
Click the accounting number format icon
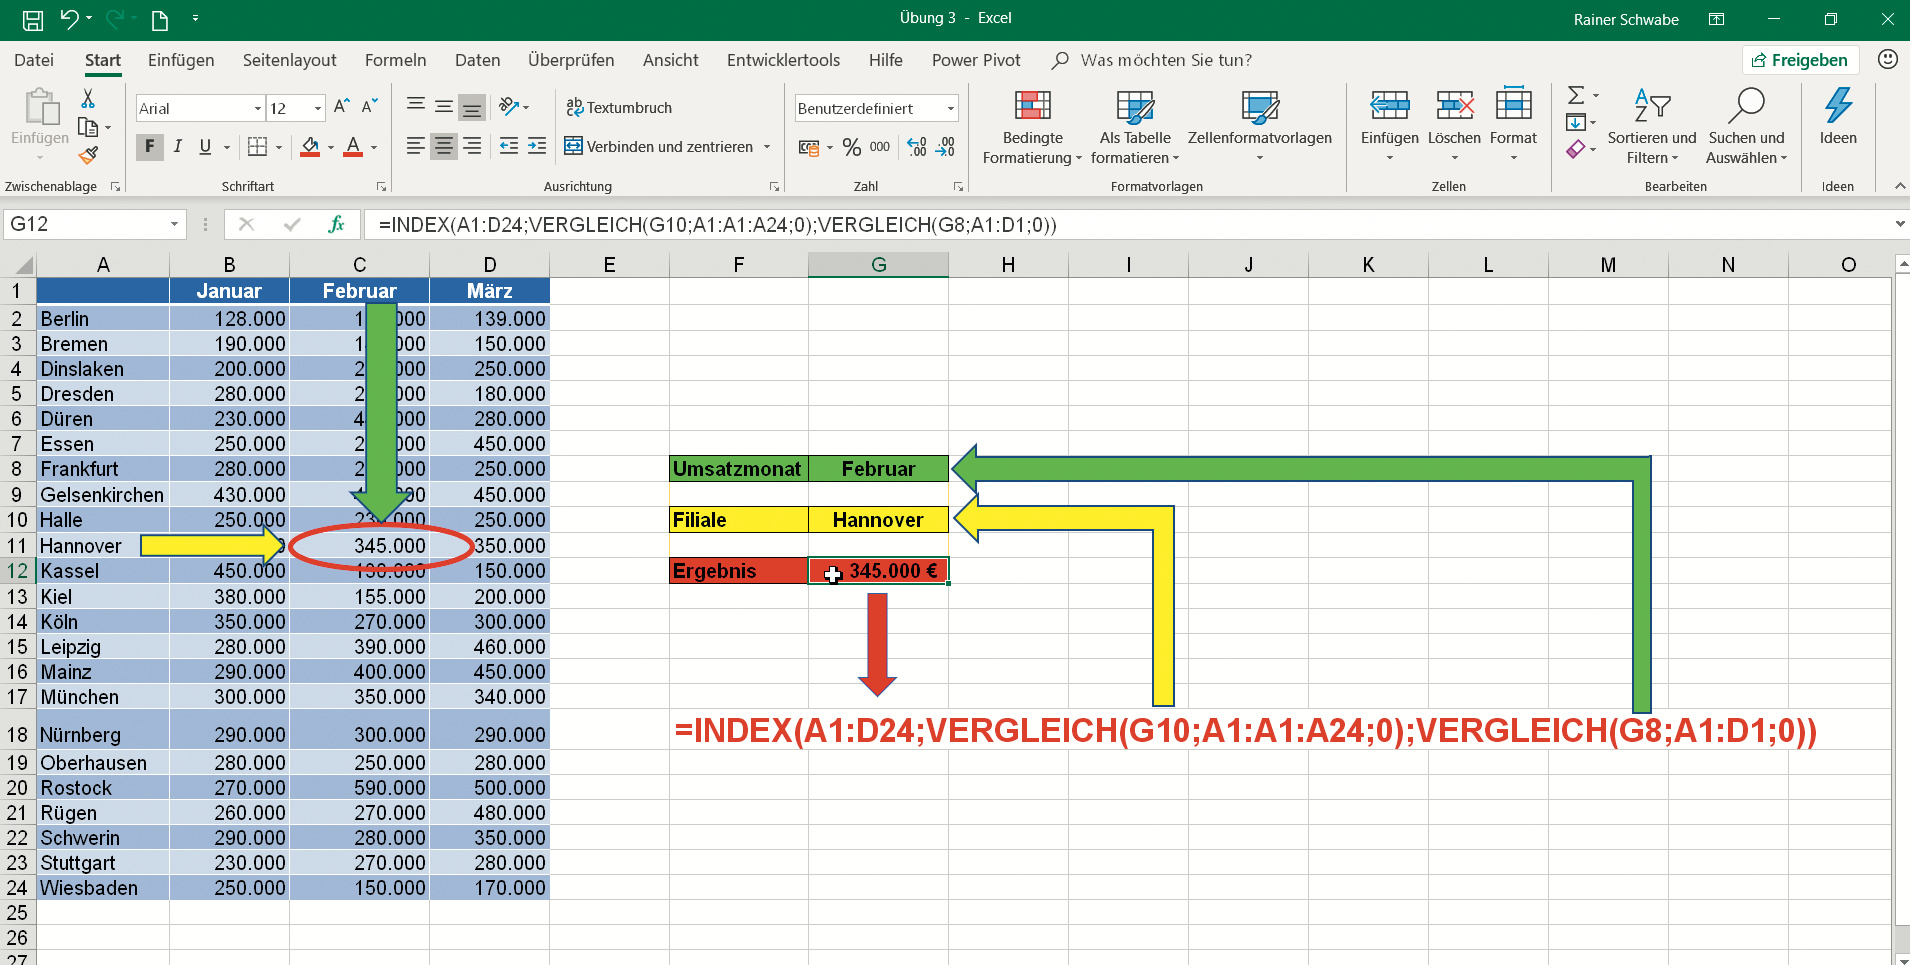(x=809, y=148)
